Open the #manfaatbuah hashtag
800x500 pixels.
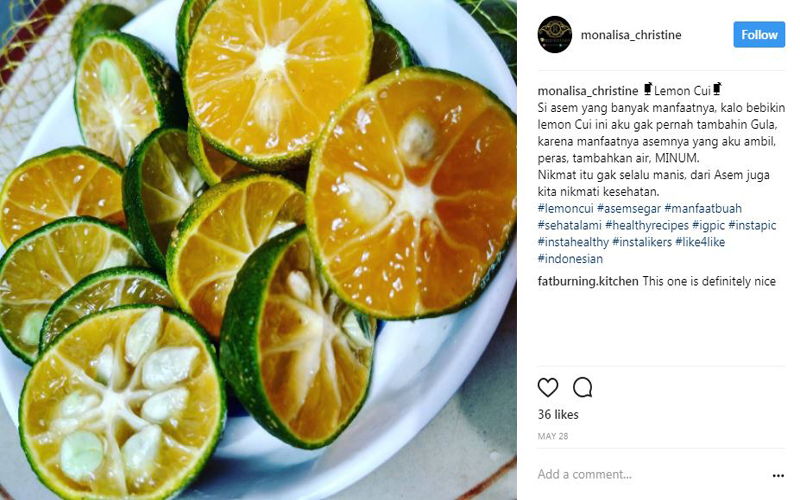(703, 208)
